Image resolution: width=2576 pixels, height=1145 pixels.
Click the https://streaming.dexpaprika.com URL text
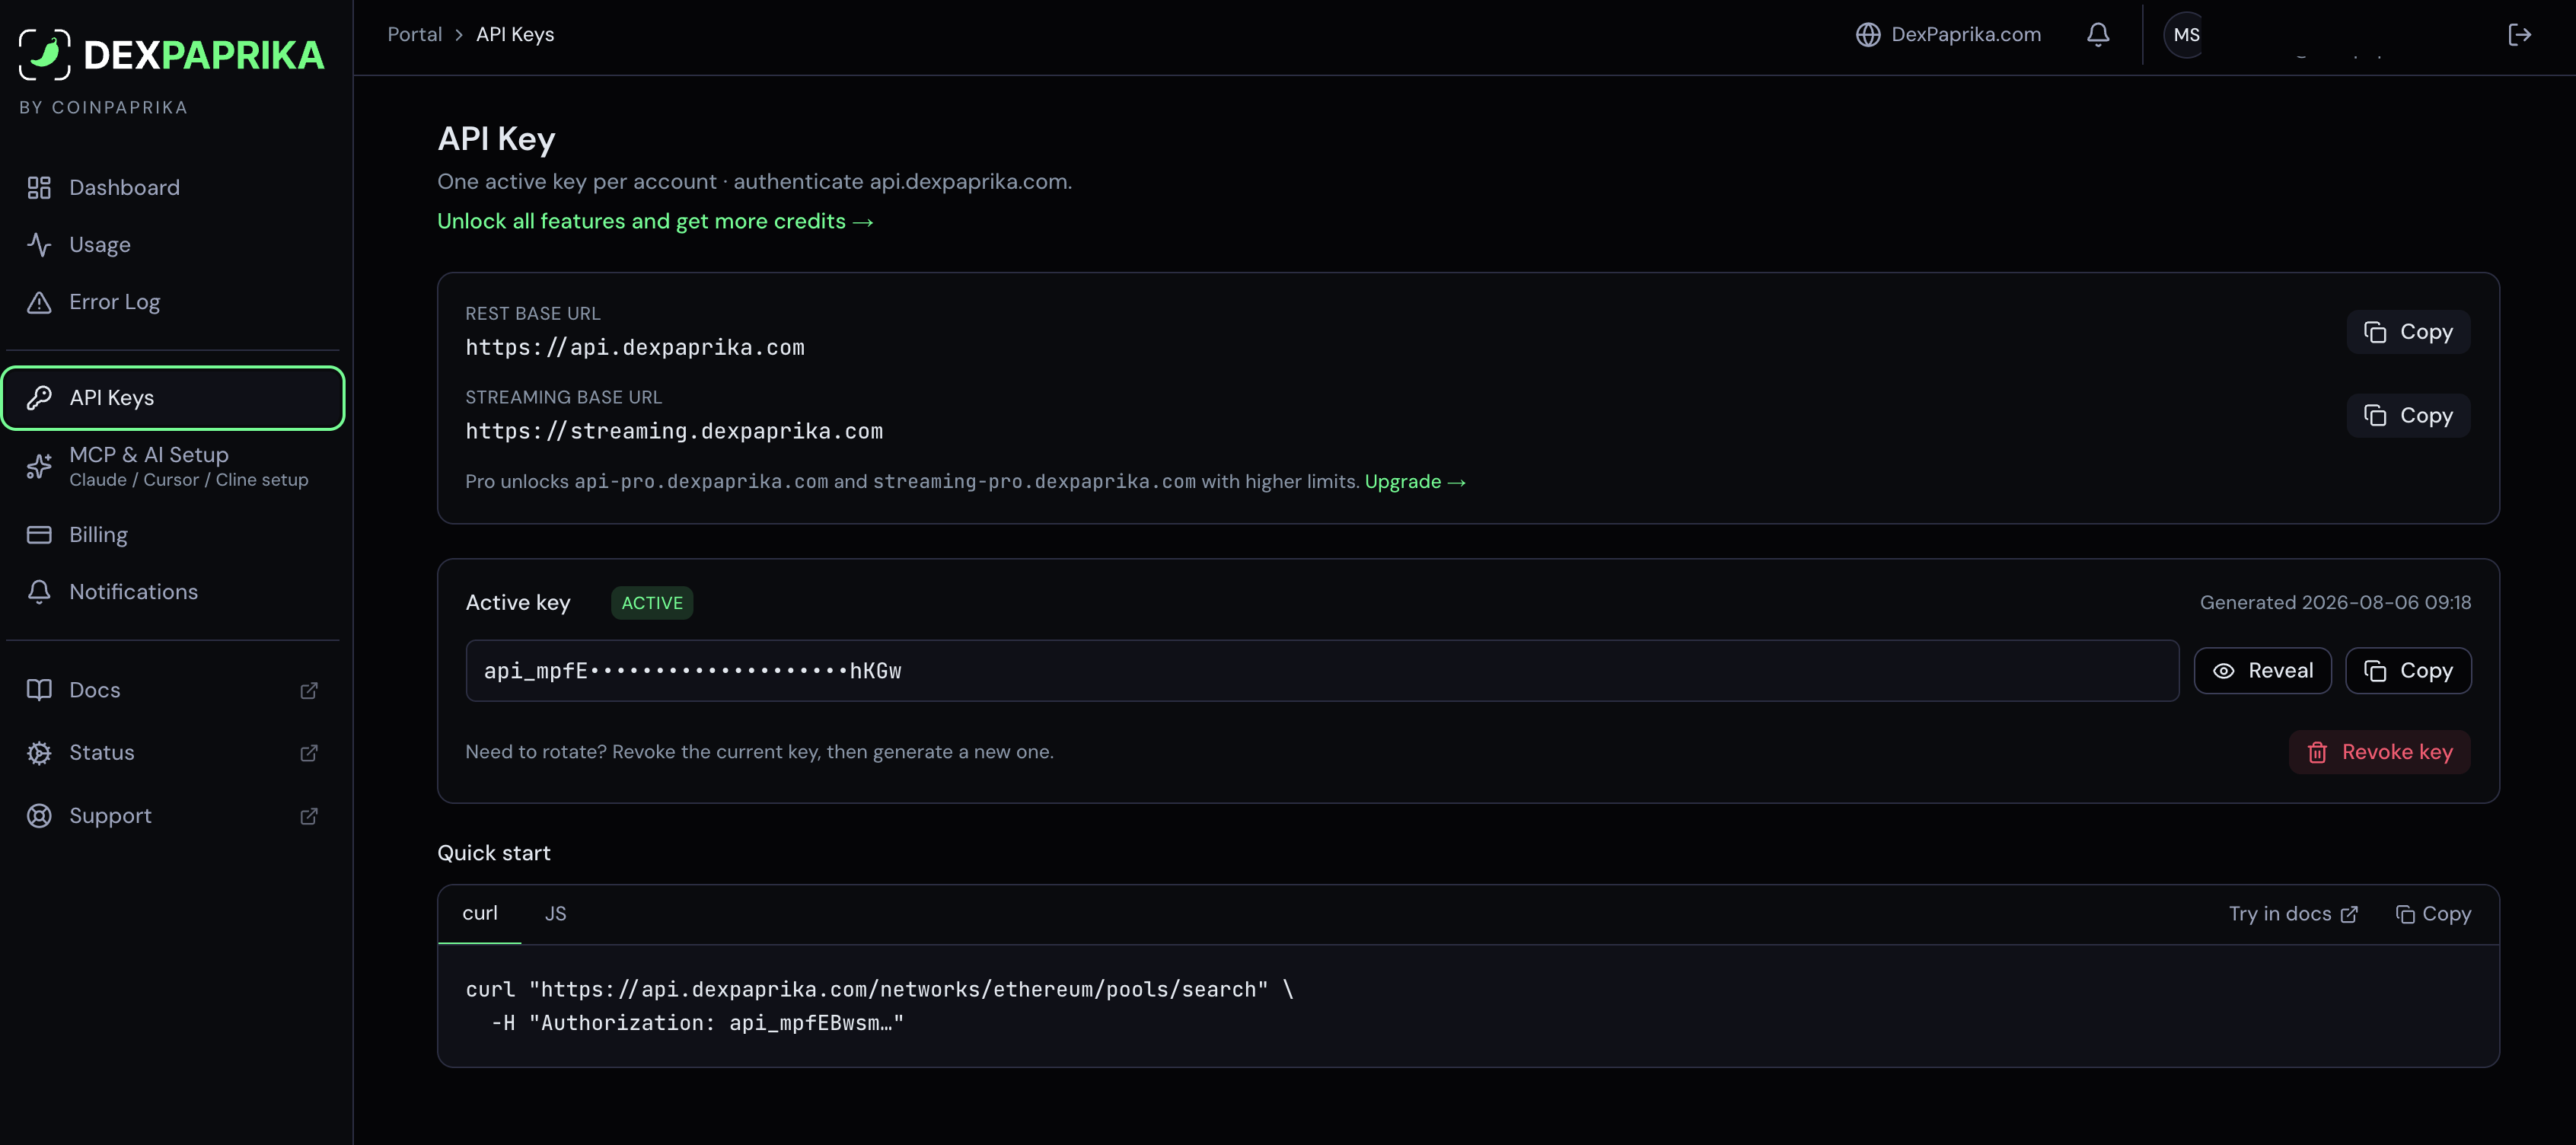point(674,431)
